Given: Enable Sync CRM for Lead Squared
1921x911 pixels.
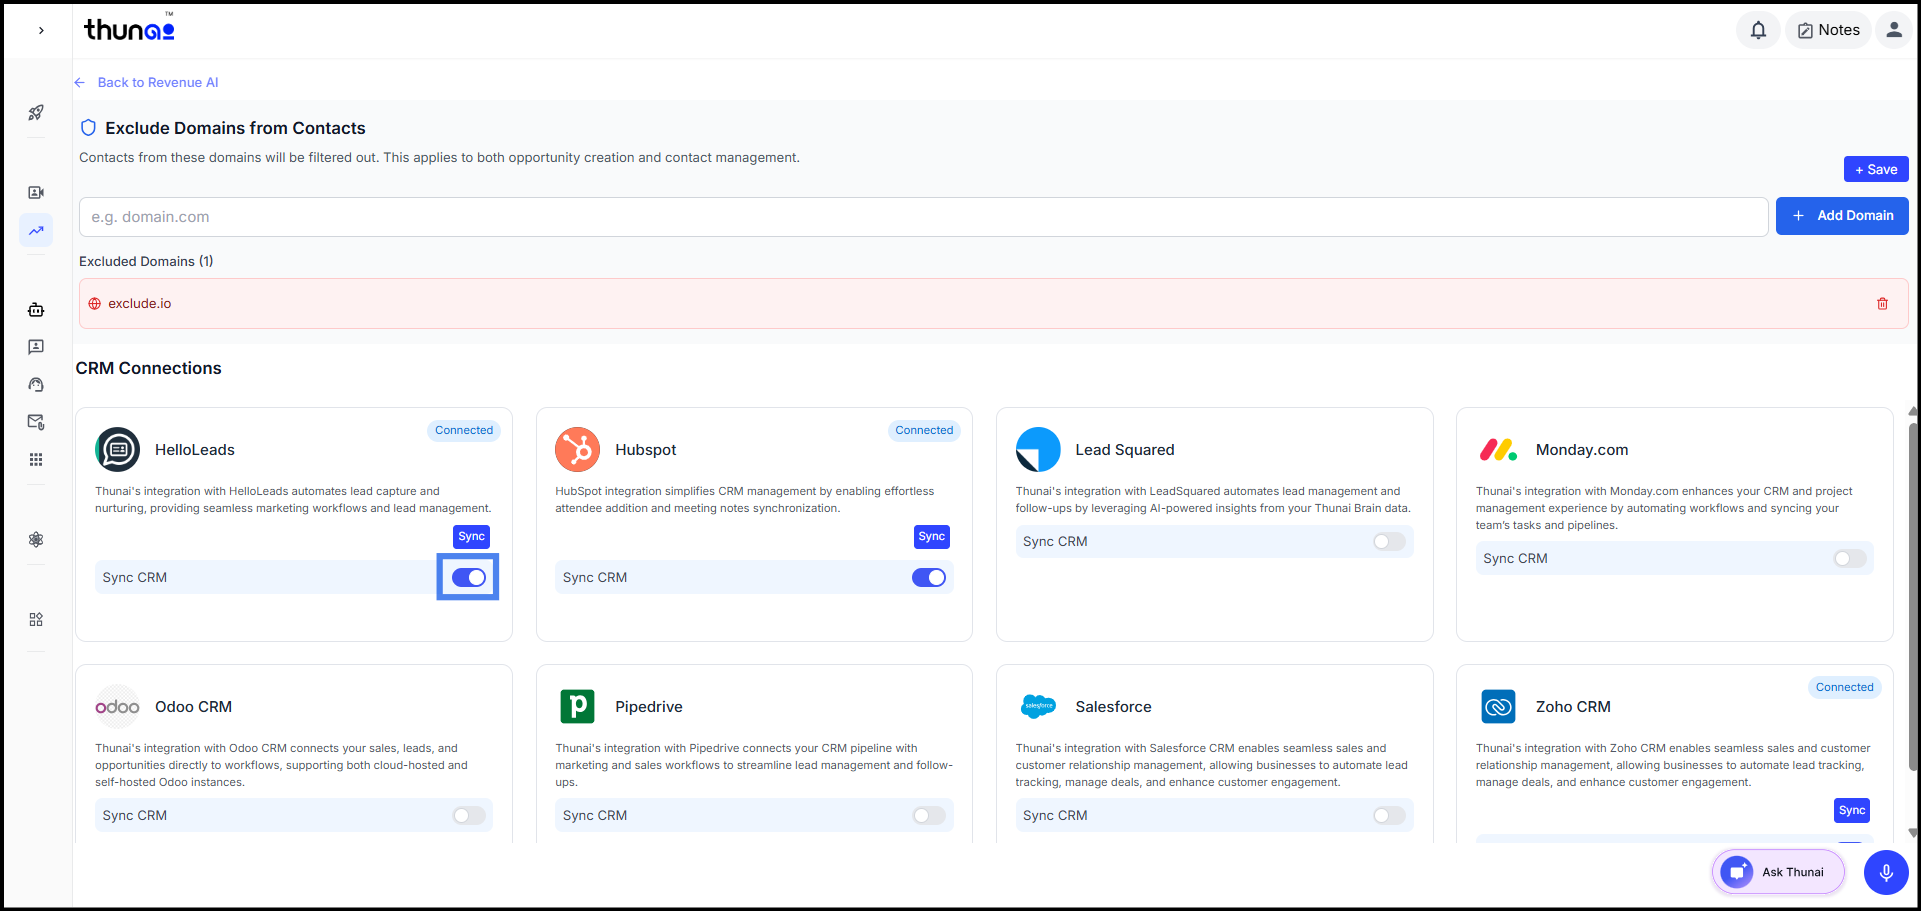Looking at the screenshot, I should (1389, 541).
